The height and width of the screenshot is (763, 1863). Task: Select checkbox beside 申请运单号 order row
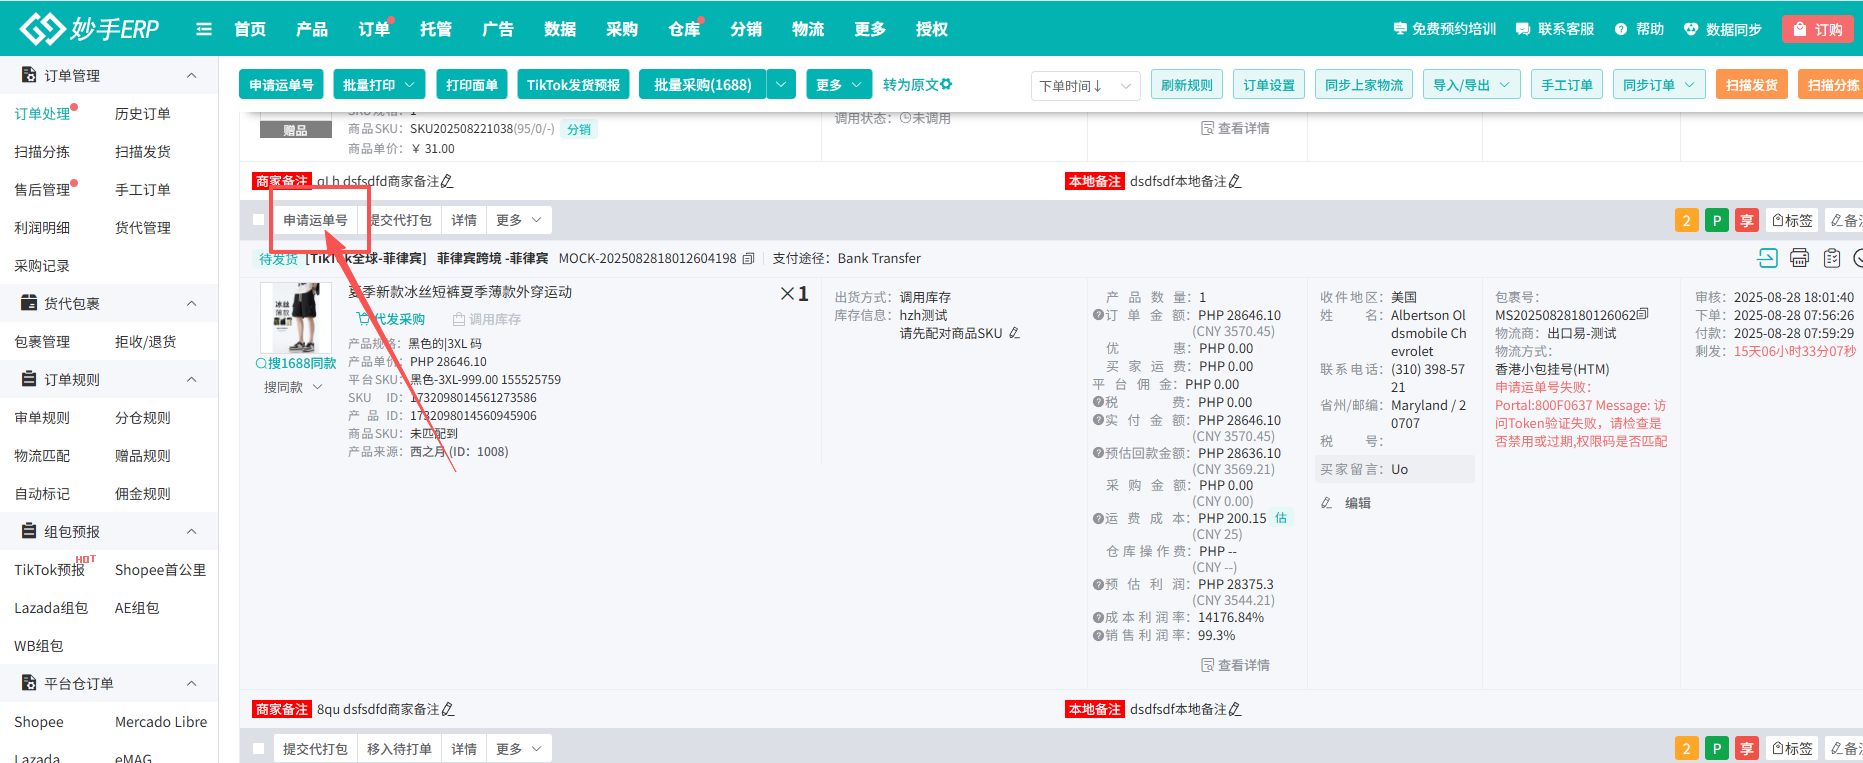click(259, 220)
